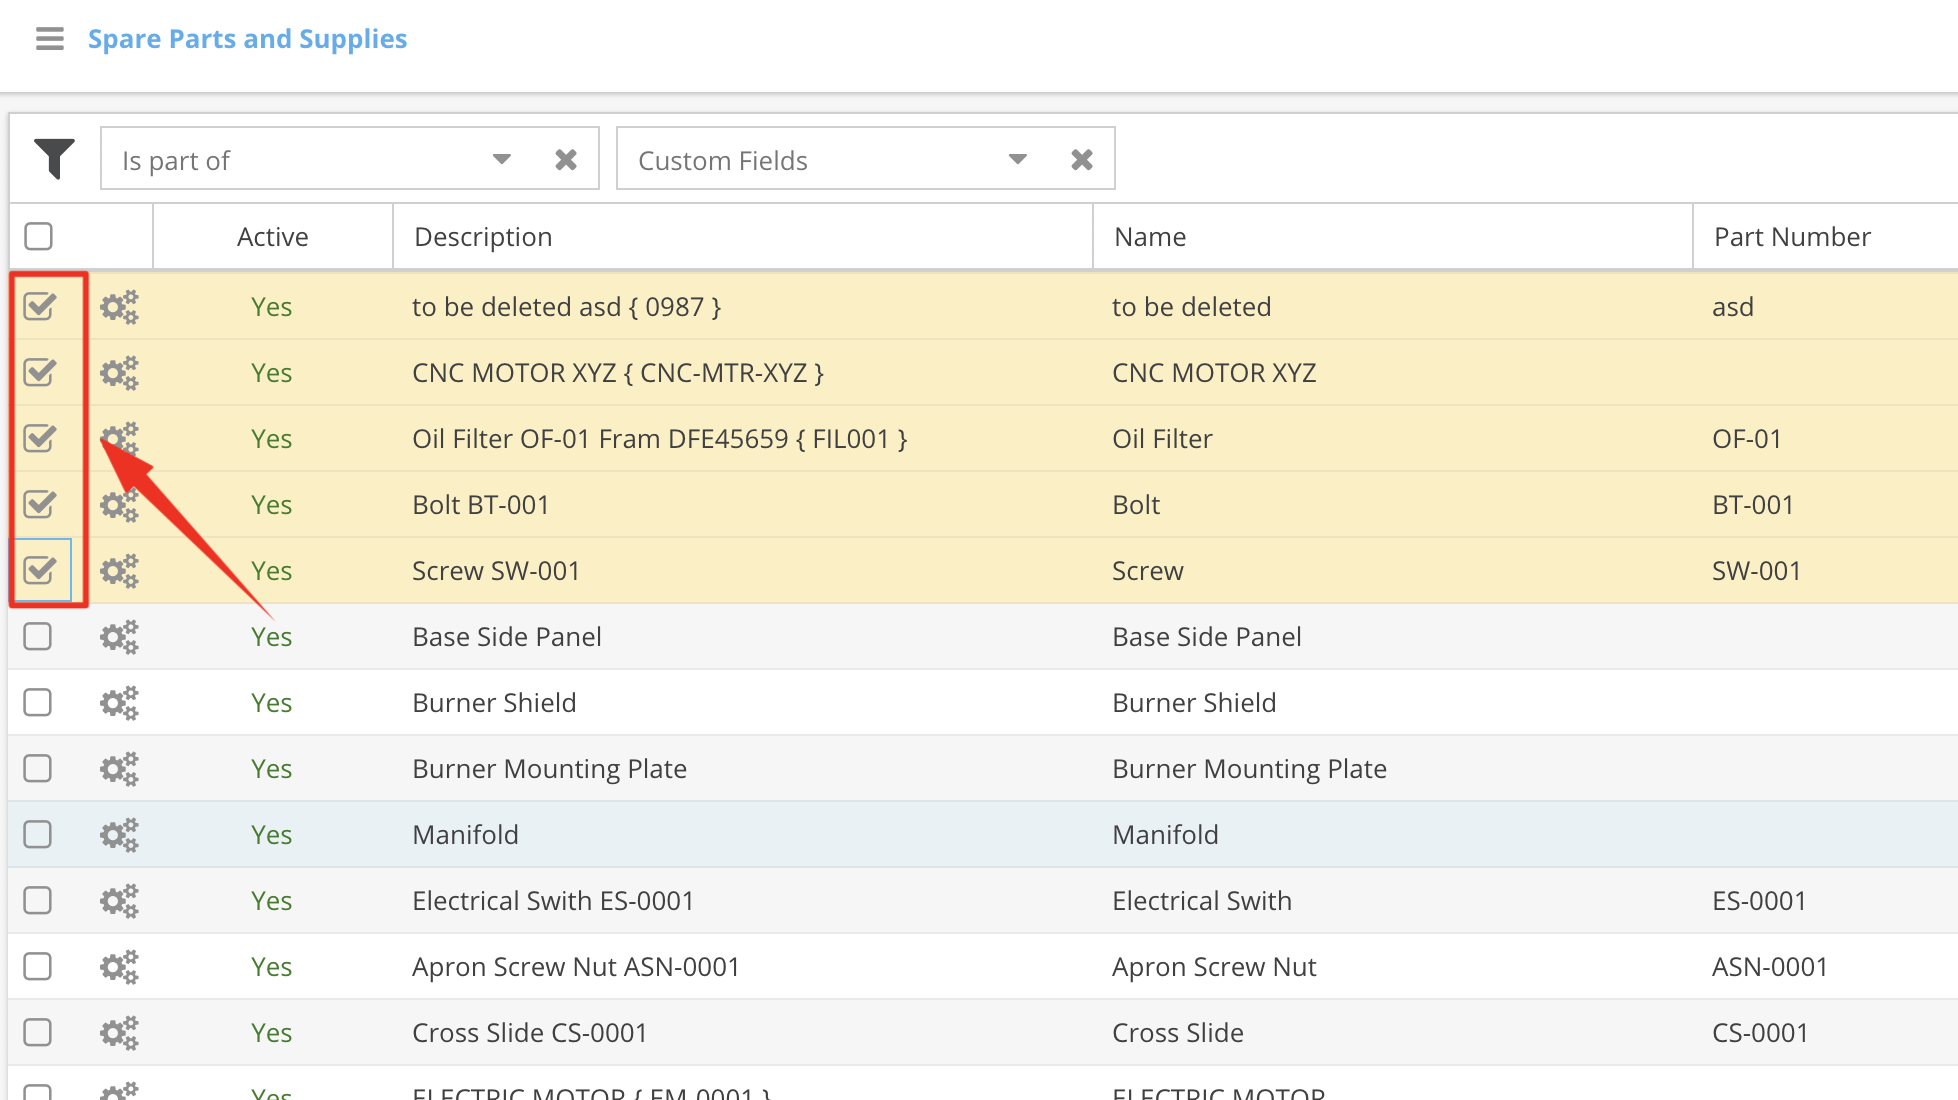Viewport: 1958px width, 1100px height.
Task: Expand the Custom Fields dropdown
Action: pos(1018,160)
